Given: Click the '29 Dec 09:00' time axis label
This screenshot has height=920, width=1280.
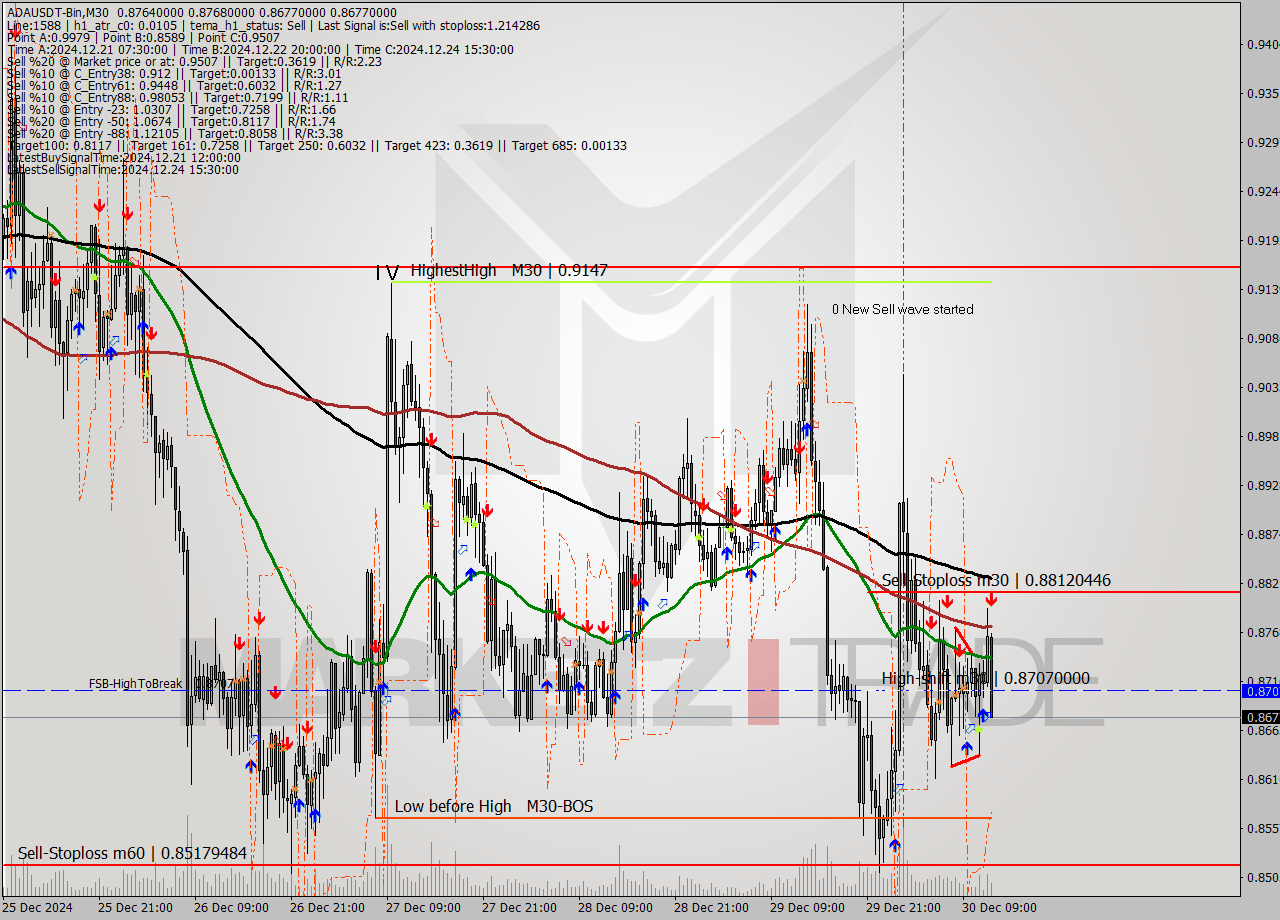Looking at the screenshot, I should (806, 908).
